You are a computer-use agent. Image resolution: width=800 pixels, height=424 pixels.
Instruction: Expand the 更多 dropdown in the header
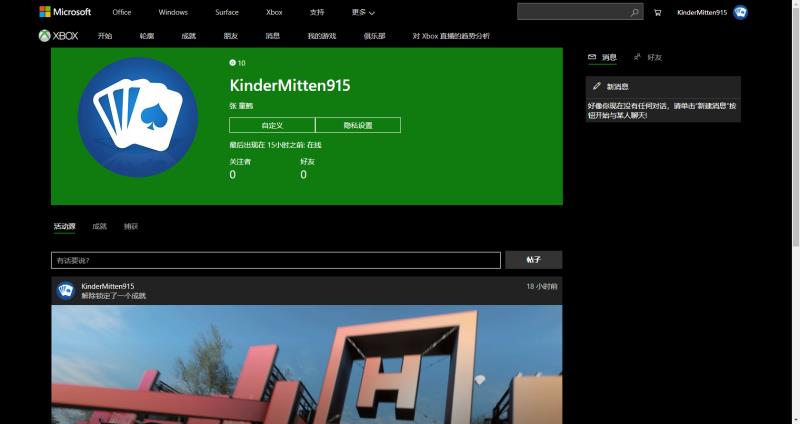(363, 12)
